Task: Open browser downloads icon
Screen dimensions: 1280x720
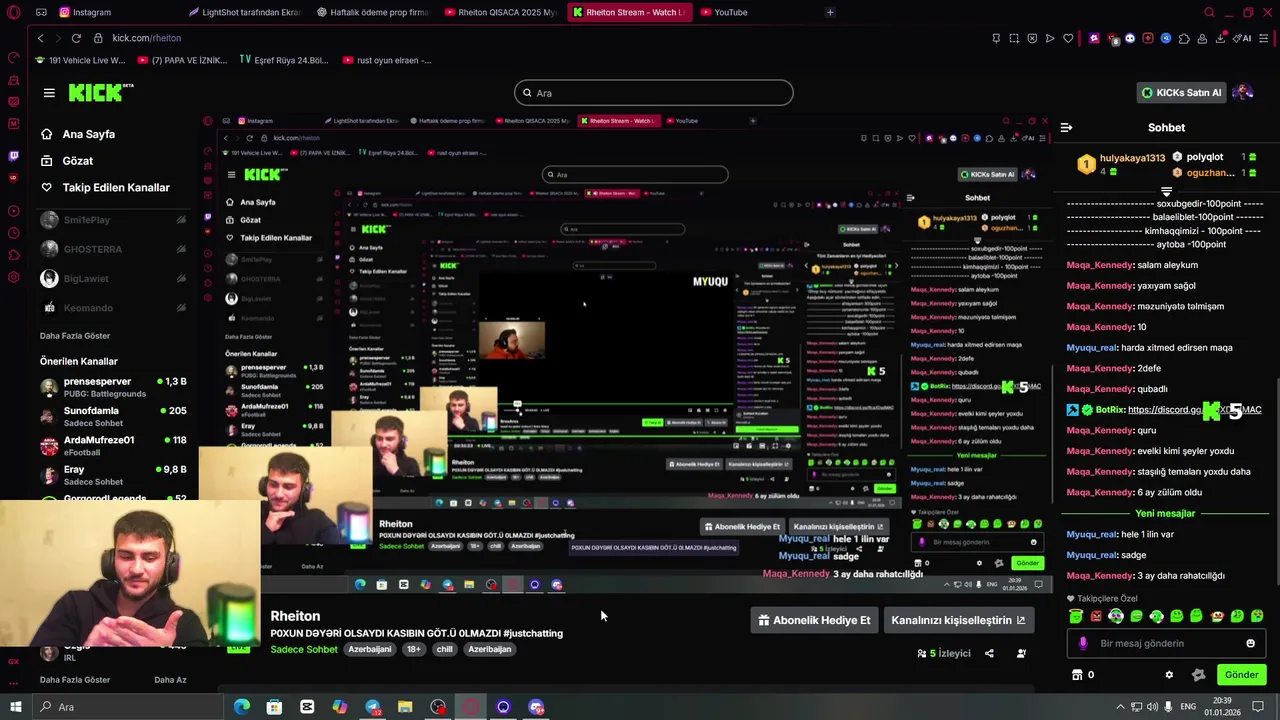Action: [x=1220, y=38]
